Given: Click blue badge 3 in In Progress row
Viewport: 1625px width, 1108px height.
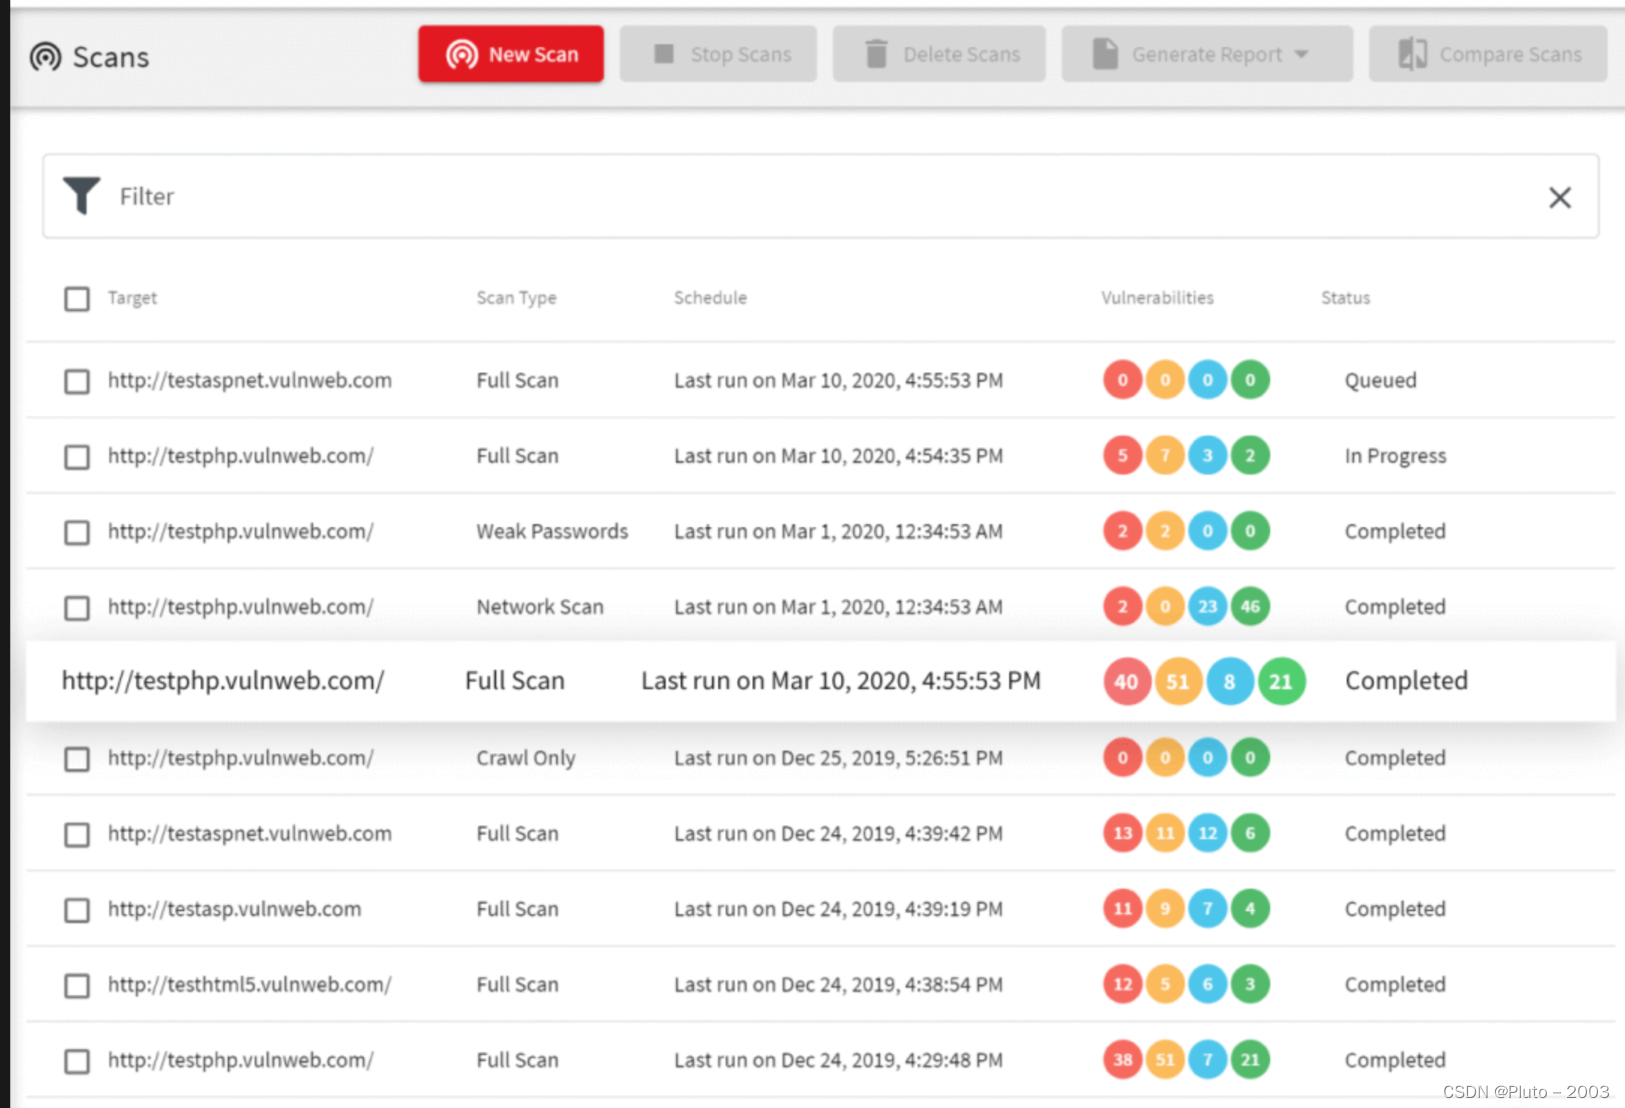Looking at the screenshot, I should (1207, 456).
